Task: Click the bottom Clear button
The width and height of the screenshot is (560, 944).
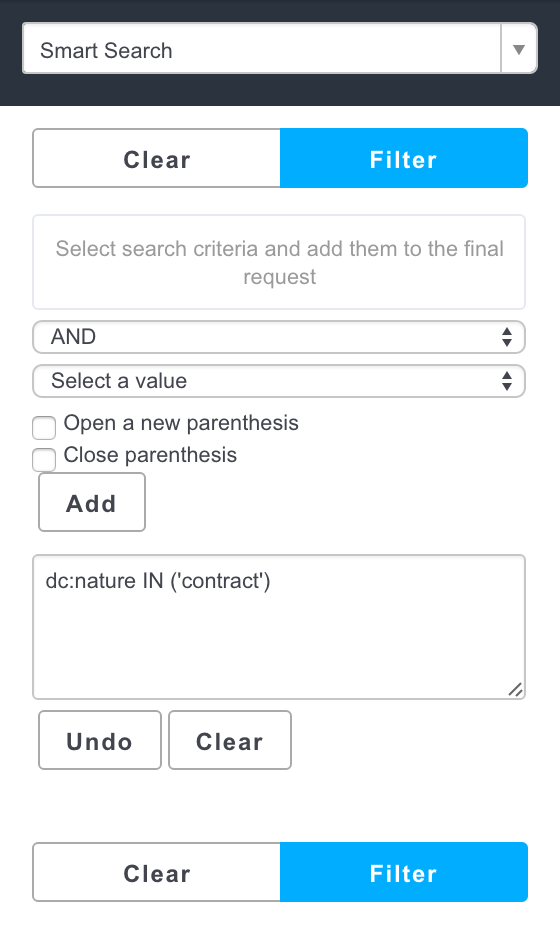Action: [157, 872]
